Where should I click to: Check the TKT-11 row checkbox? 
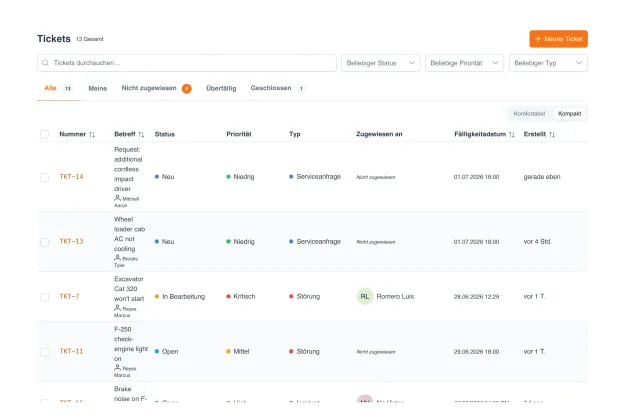point(45,352)
